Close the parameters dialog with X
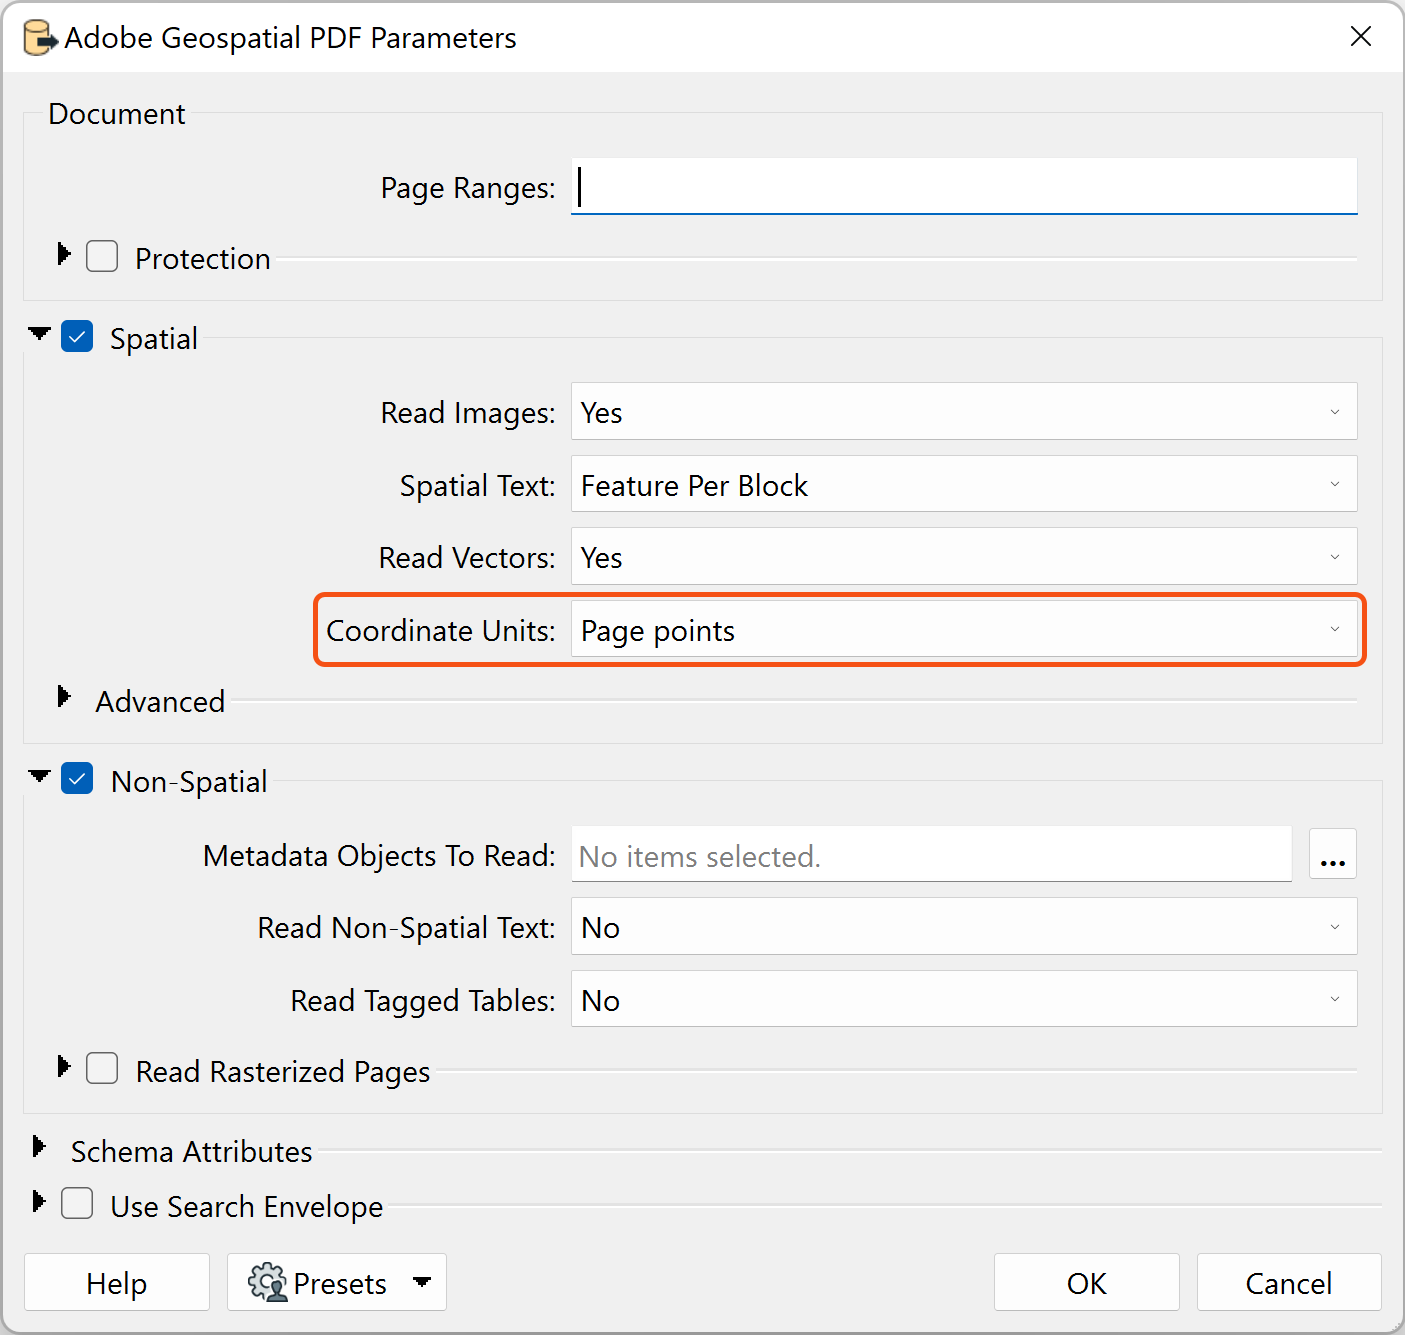Viewport: 1405px width, 1335px height. pos(1360,37)
